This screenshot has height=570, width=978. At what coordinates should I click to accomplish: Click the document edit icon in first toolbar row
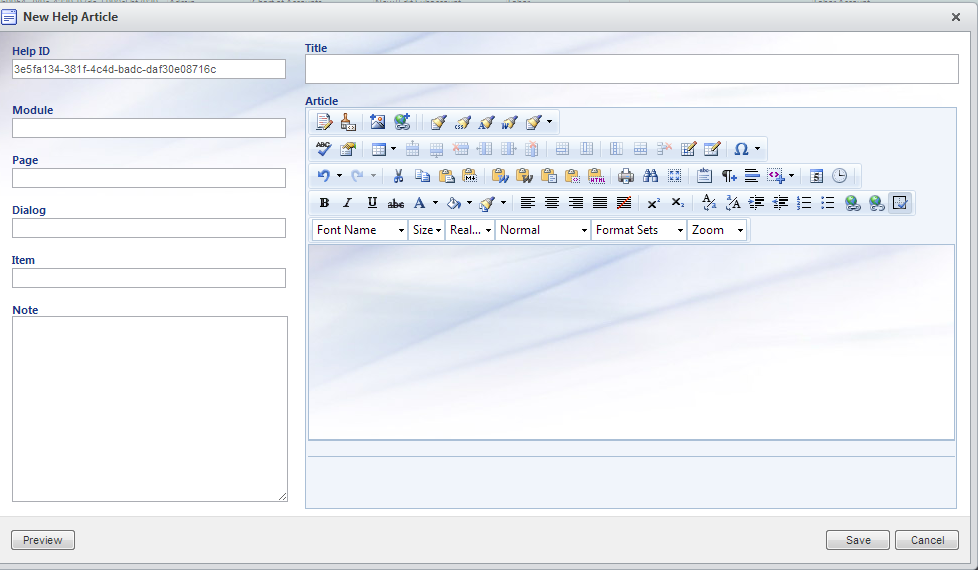(x=324, y=122)
